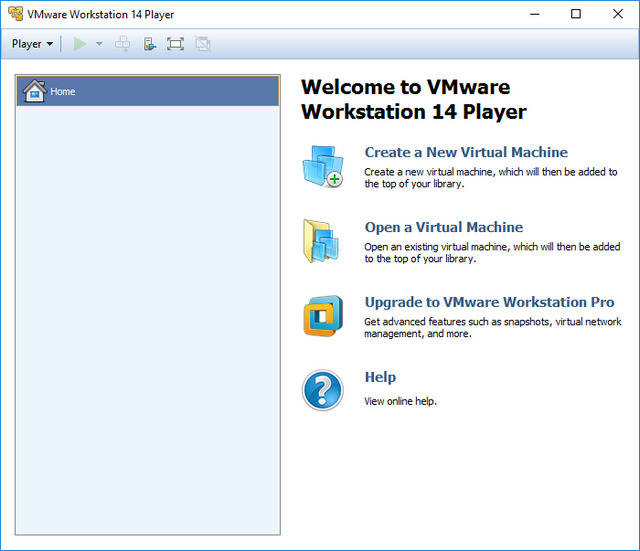The width and height of the screenshot is (640, 551).
Task: Click the Home house icon in library
Action: [x=34, y=91]
